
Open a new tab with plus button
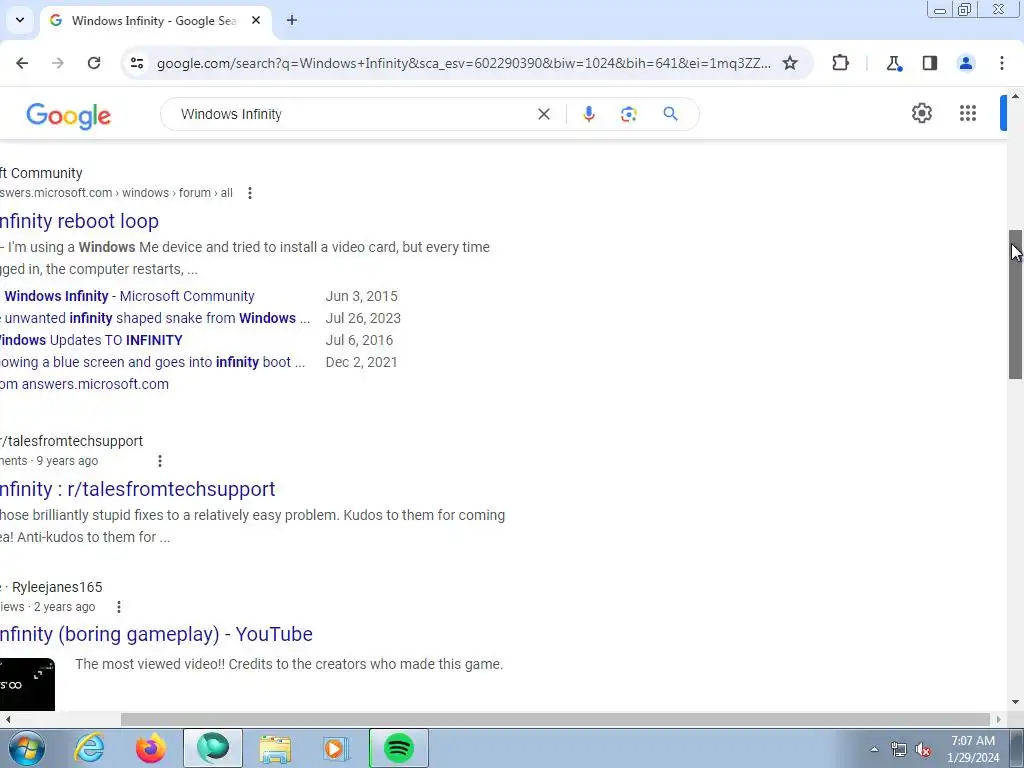click(292, 21)
